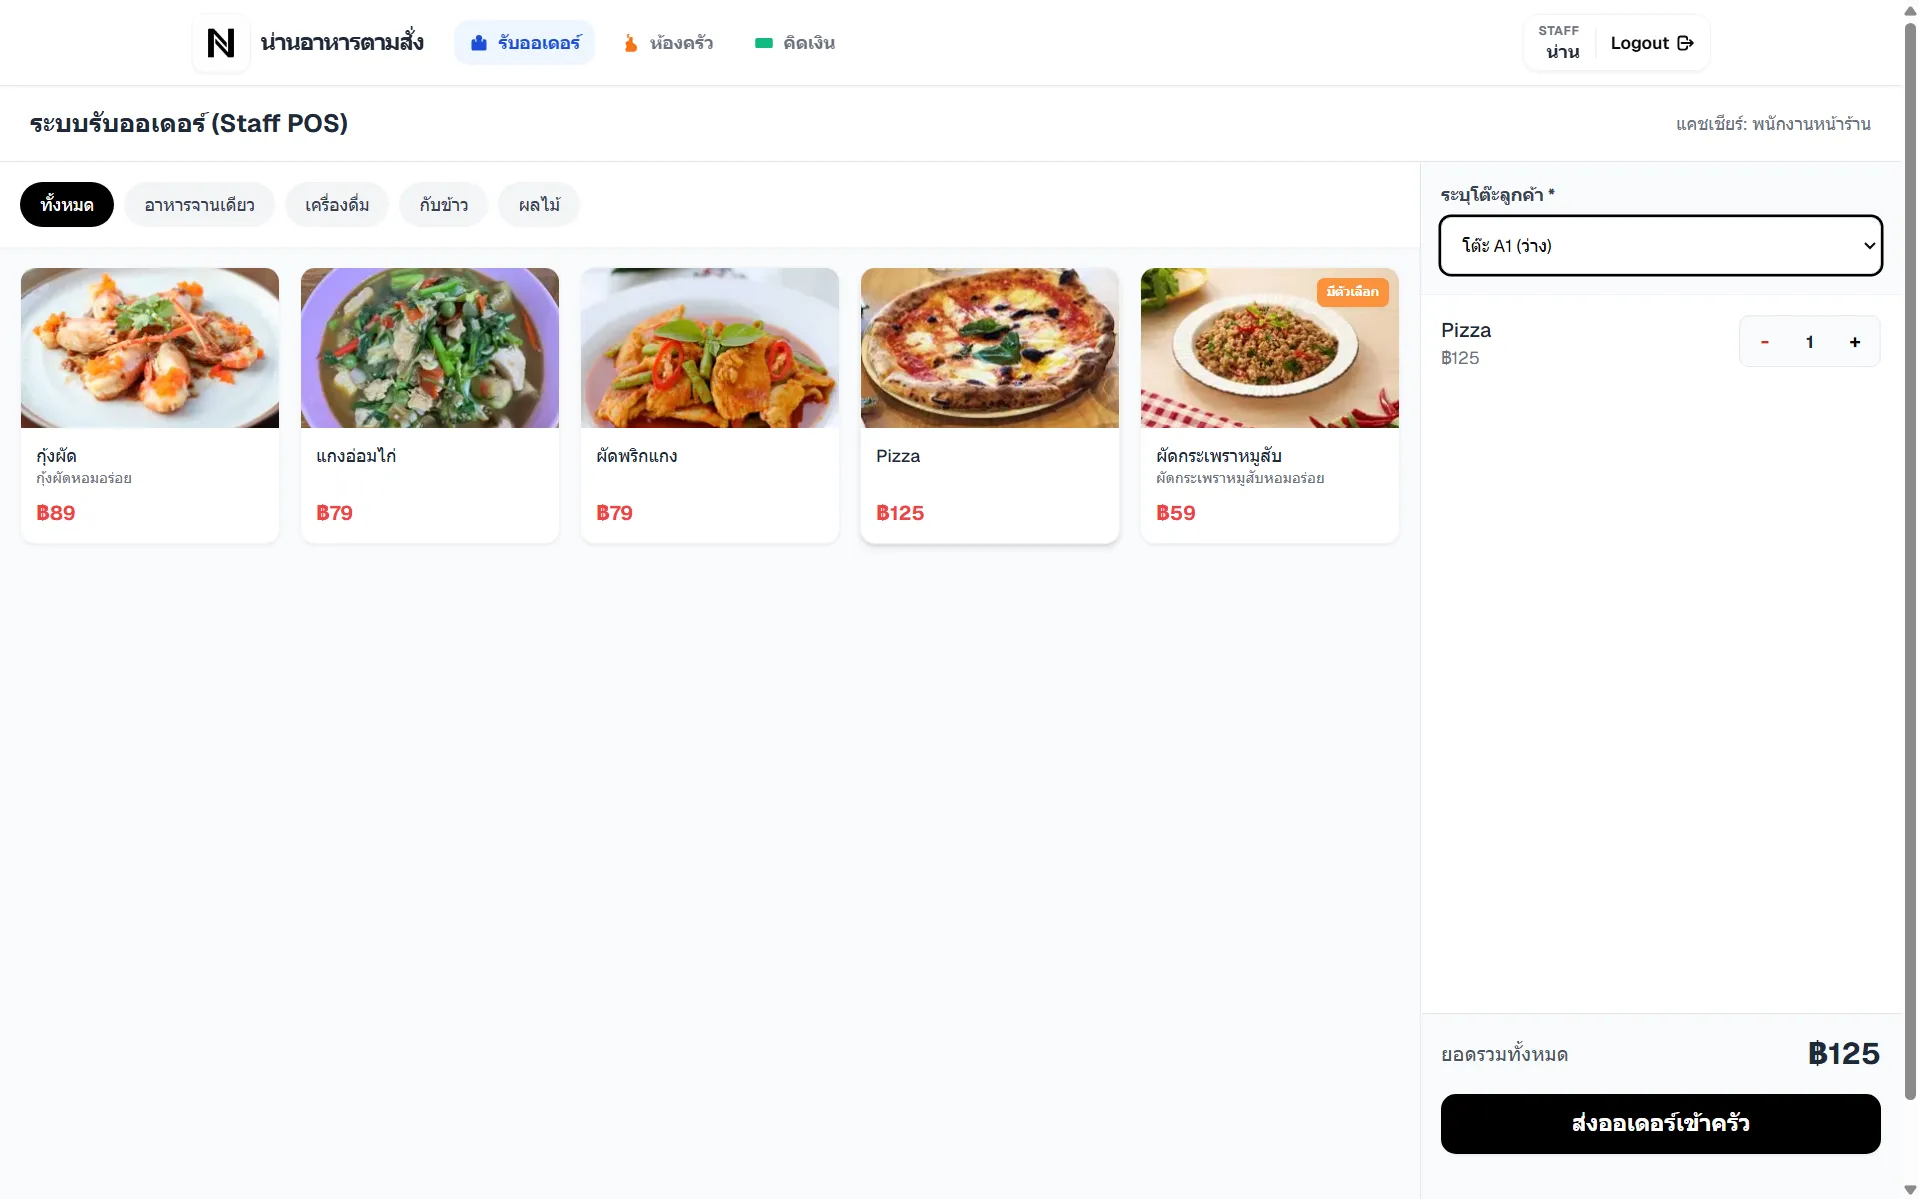The image size is (1919, 1199).
Task: Show the กับข้าว category
Action: click(443, 205)
